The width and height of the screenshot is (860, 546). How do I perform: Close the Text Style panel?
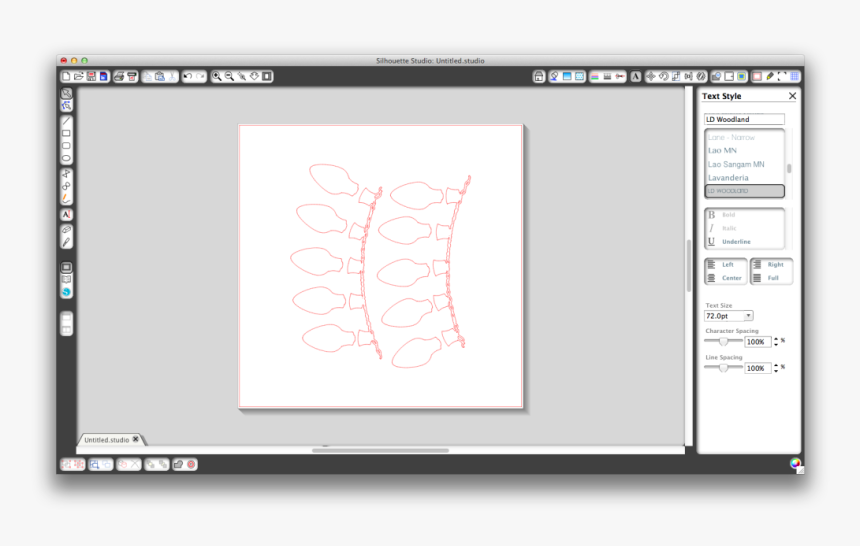point(792,96)
